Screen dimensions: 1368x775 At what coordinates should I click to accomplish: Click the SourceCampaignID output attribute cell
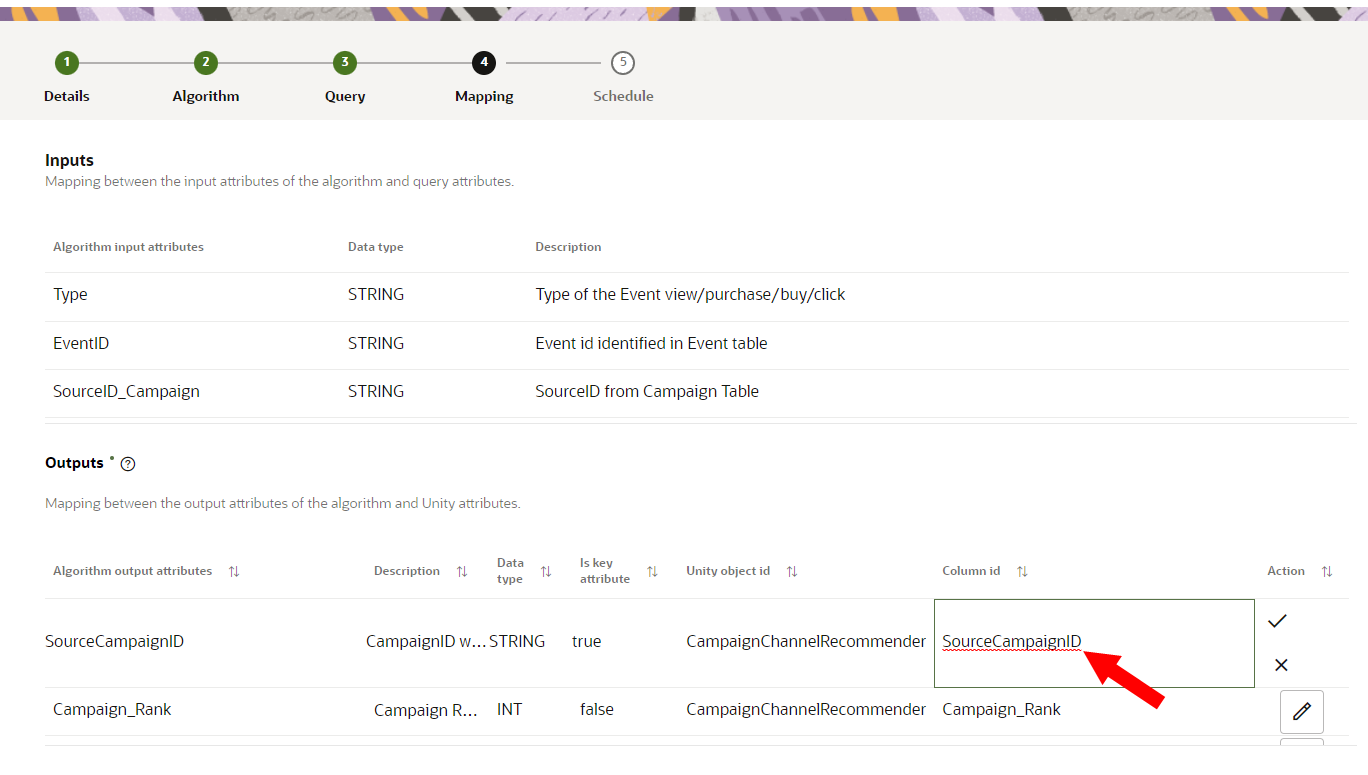[115, 642]
